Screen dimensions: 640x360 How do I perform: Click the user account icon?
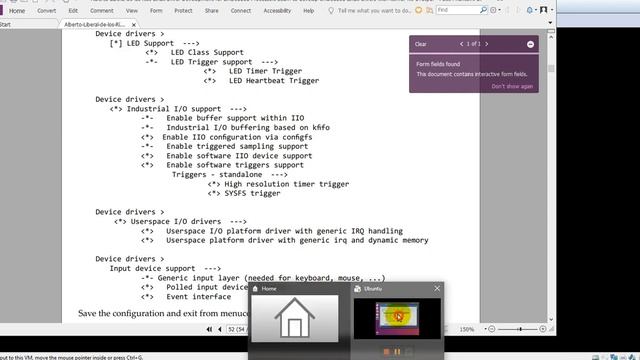[544, 10]
